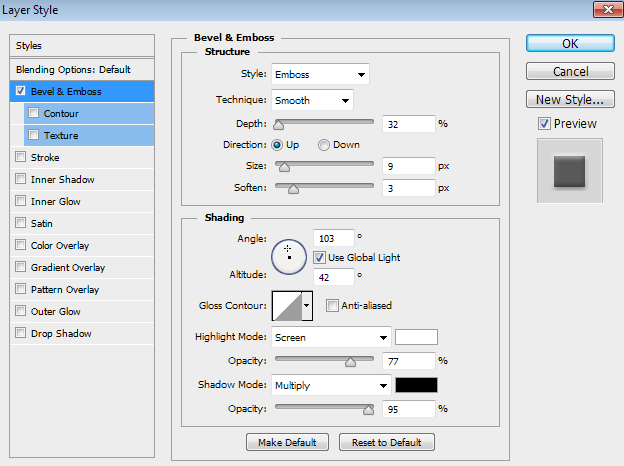
Task: Click the Angle degrees input field
Action: pos(333,238)
